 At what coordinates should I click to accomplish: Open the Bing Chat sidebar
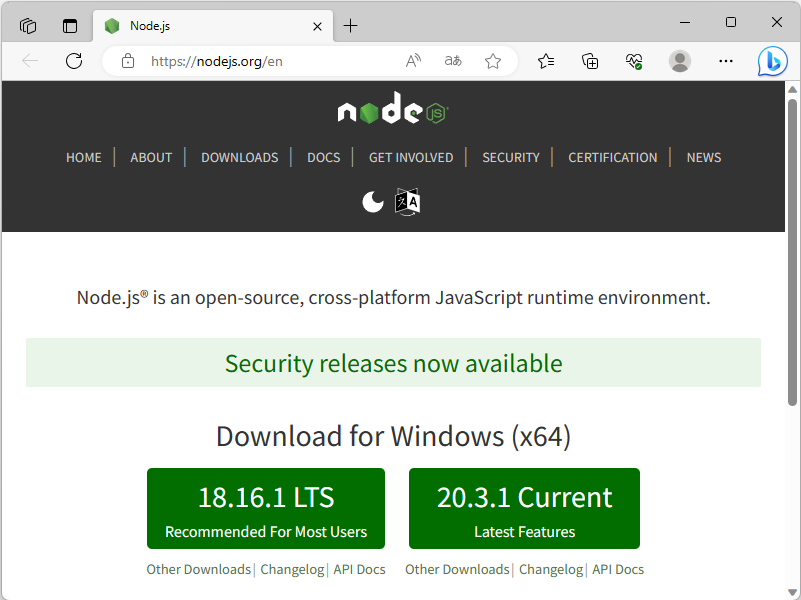772,61
